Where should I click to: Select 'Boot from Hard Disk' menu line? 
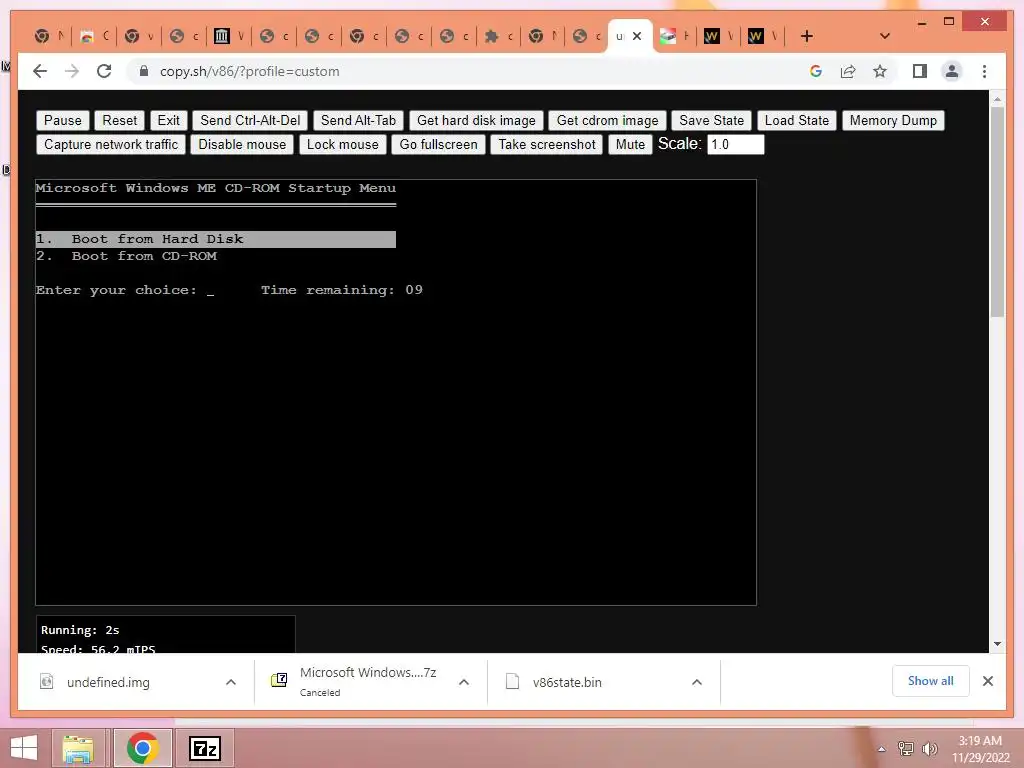pos(216,239)
